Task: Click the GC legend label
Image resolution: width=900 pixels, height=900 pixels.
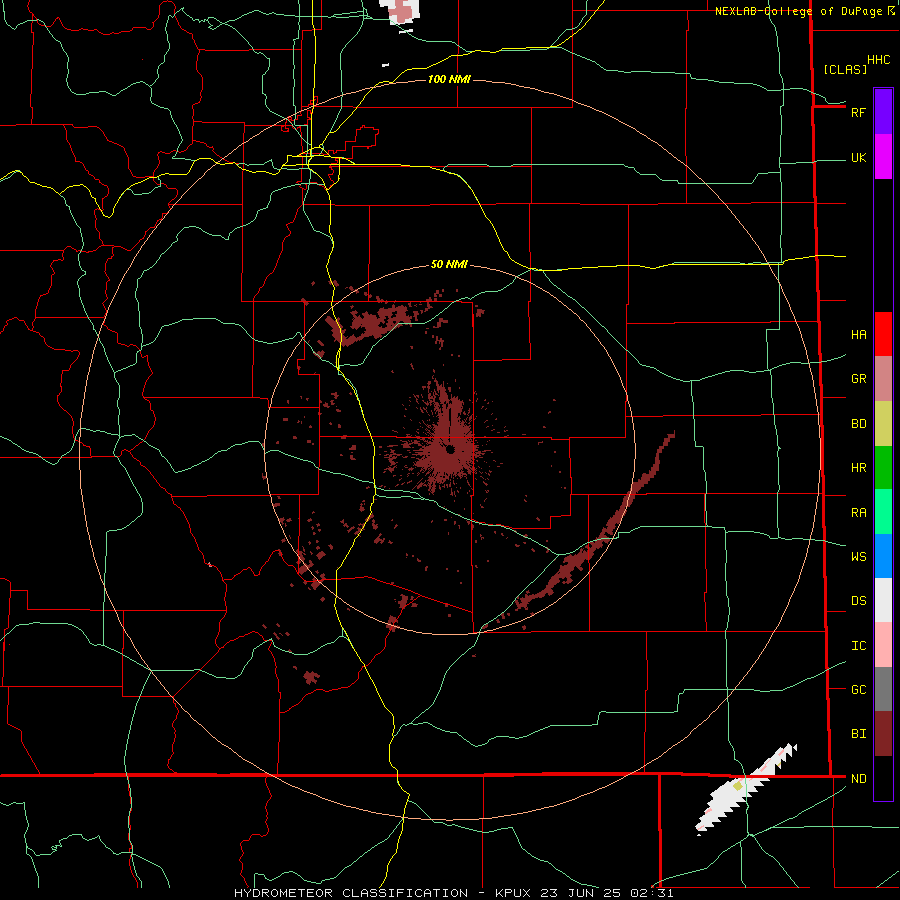Action: click(858, 690)
